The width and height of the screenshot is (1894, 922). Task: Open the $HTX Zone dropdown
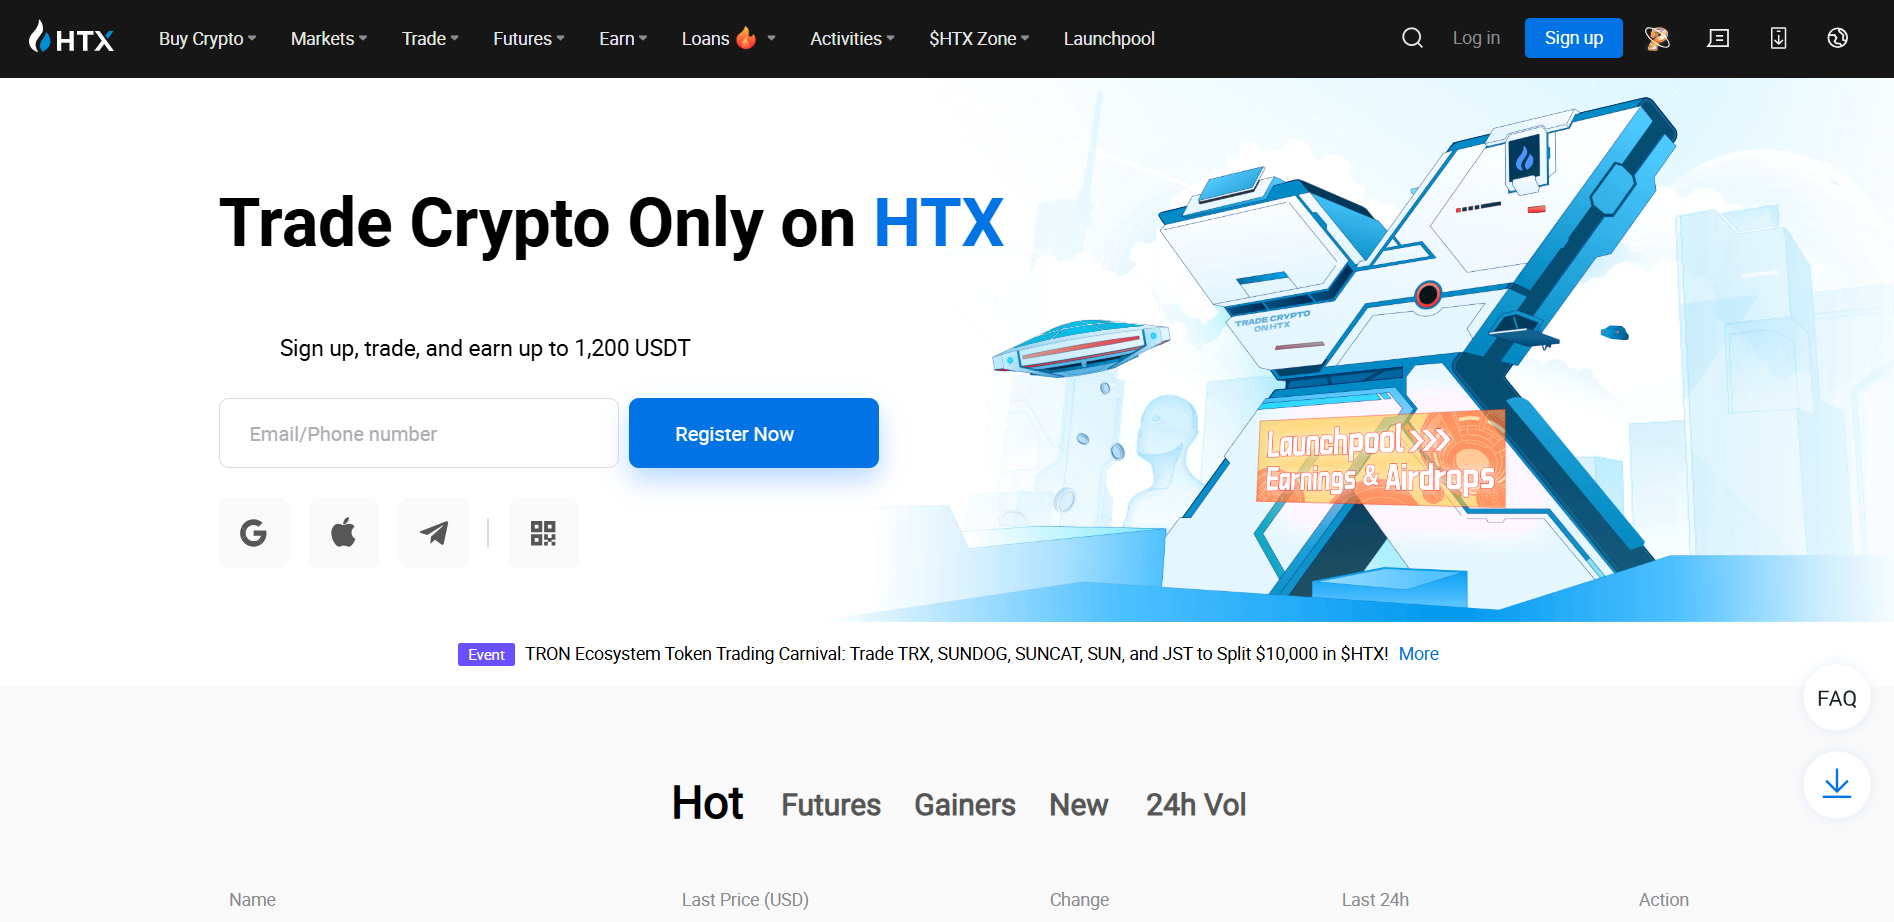[x=979, y=38]
